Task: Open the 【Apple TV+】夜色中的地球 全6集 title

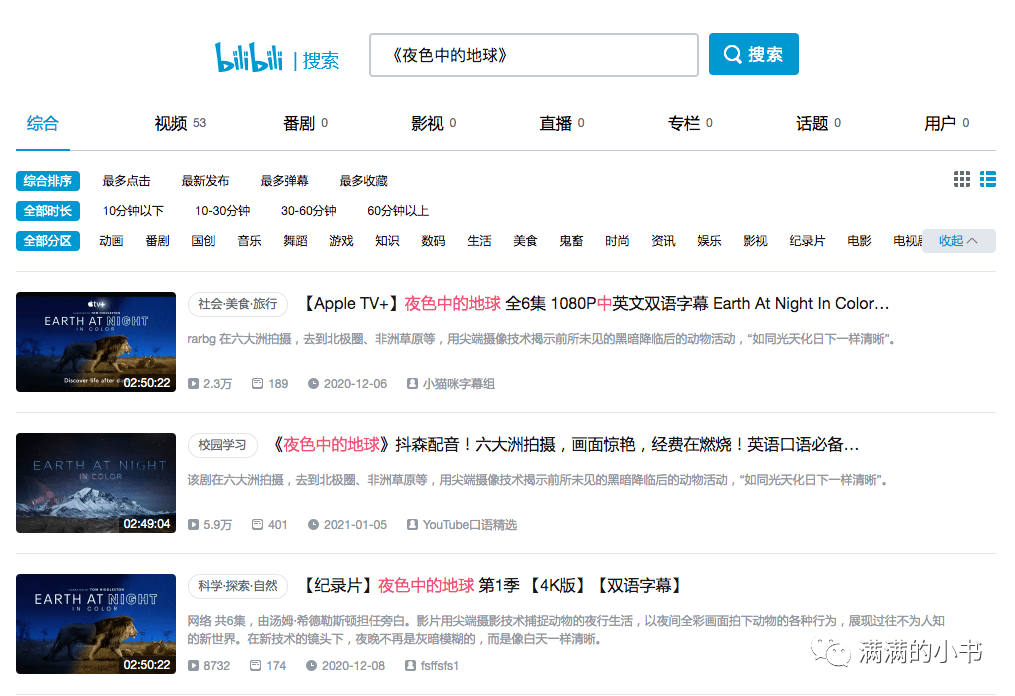Action: click(x=596, y=304)
